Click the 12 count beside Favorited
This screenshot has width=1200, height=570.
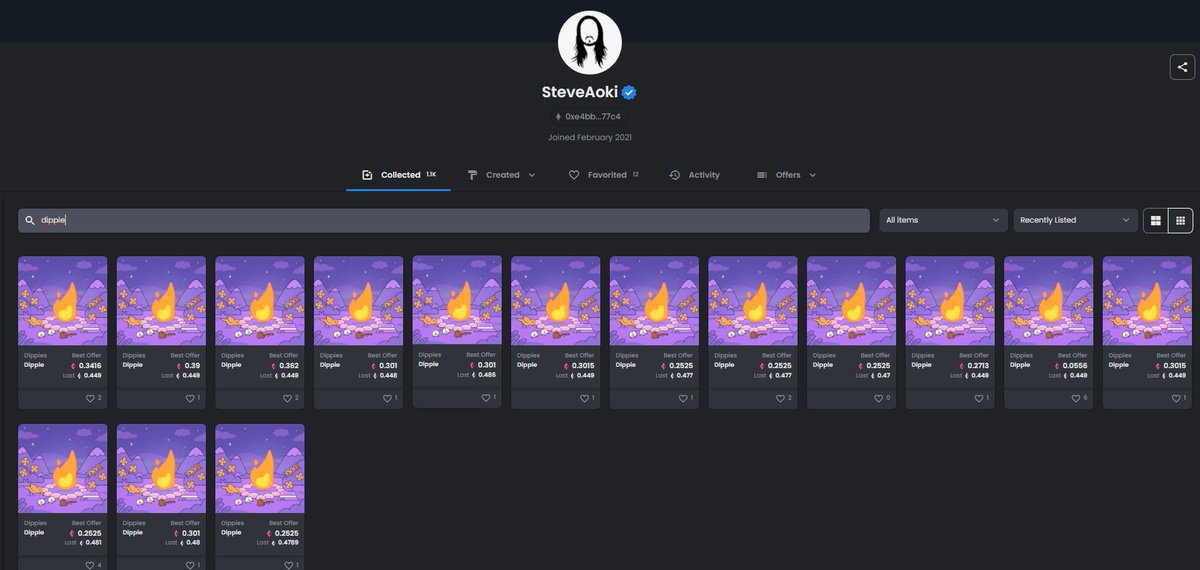(x=635, y=175)
